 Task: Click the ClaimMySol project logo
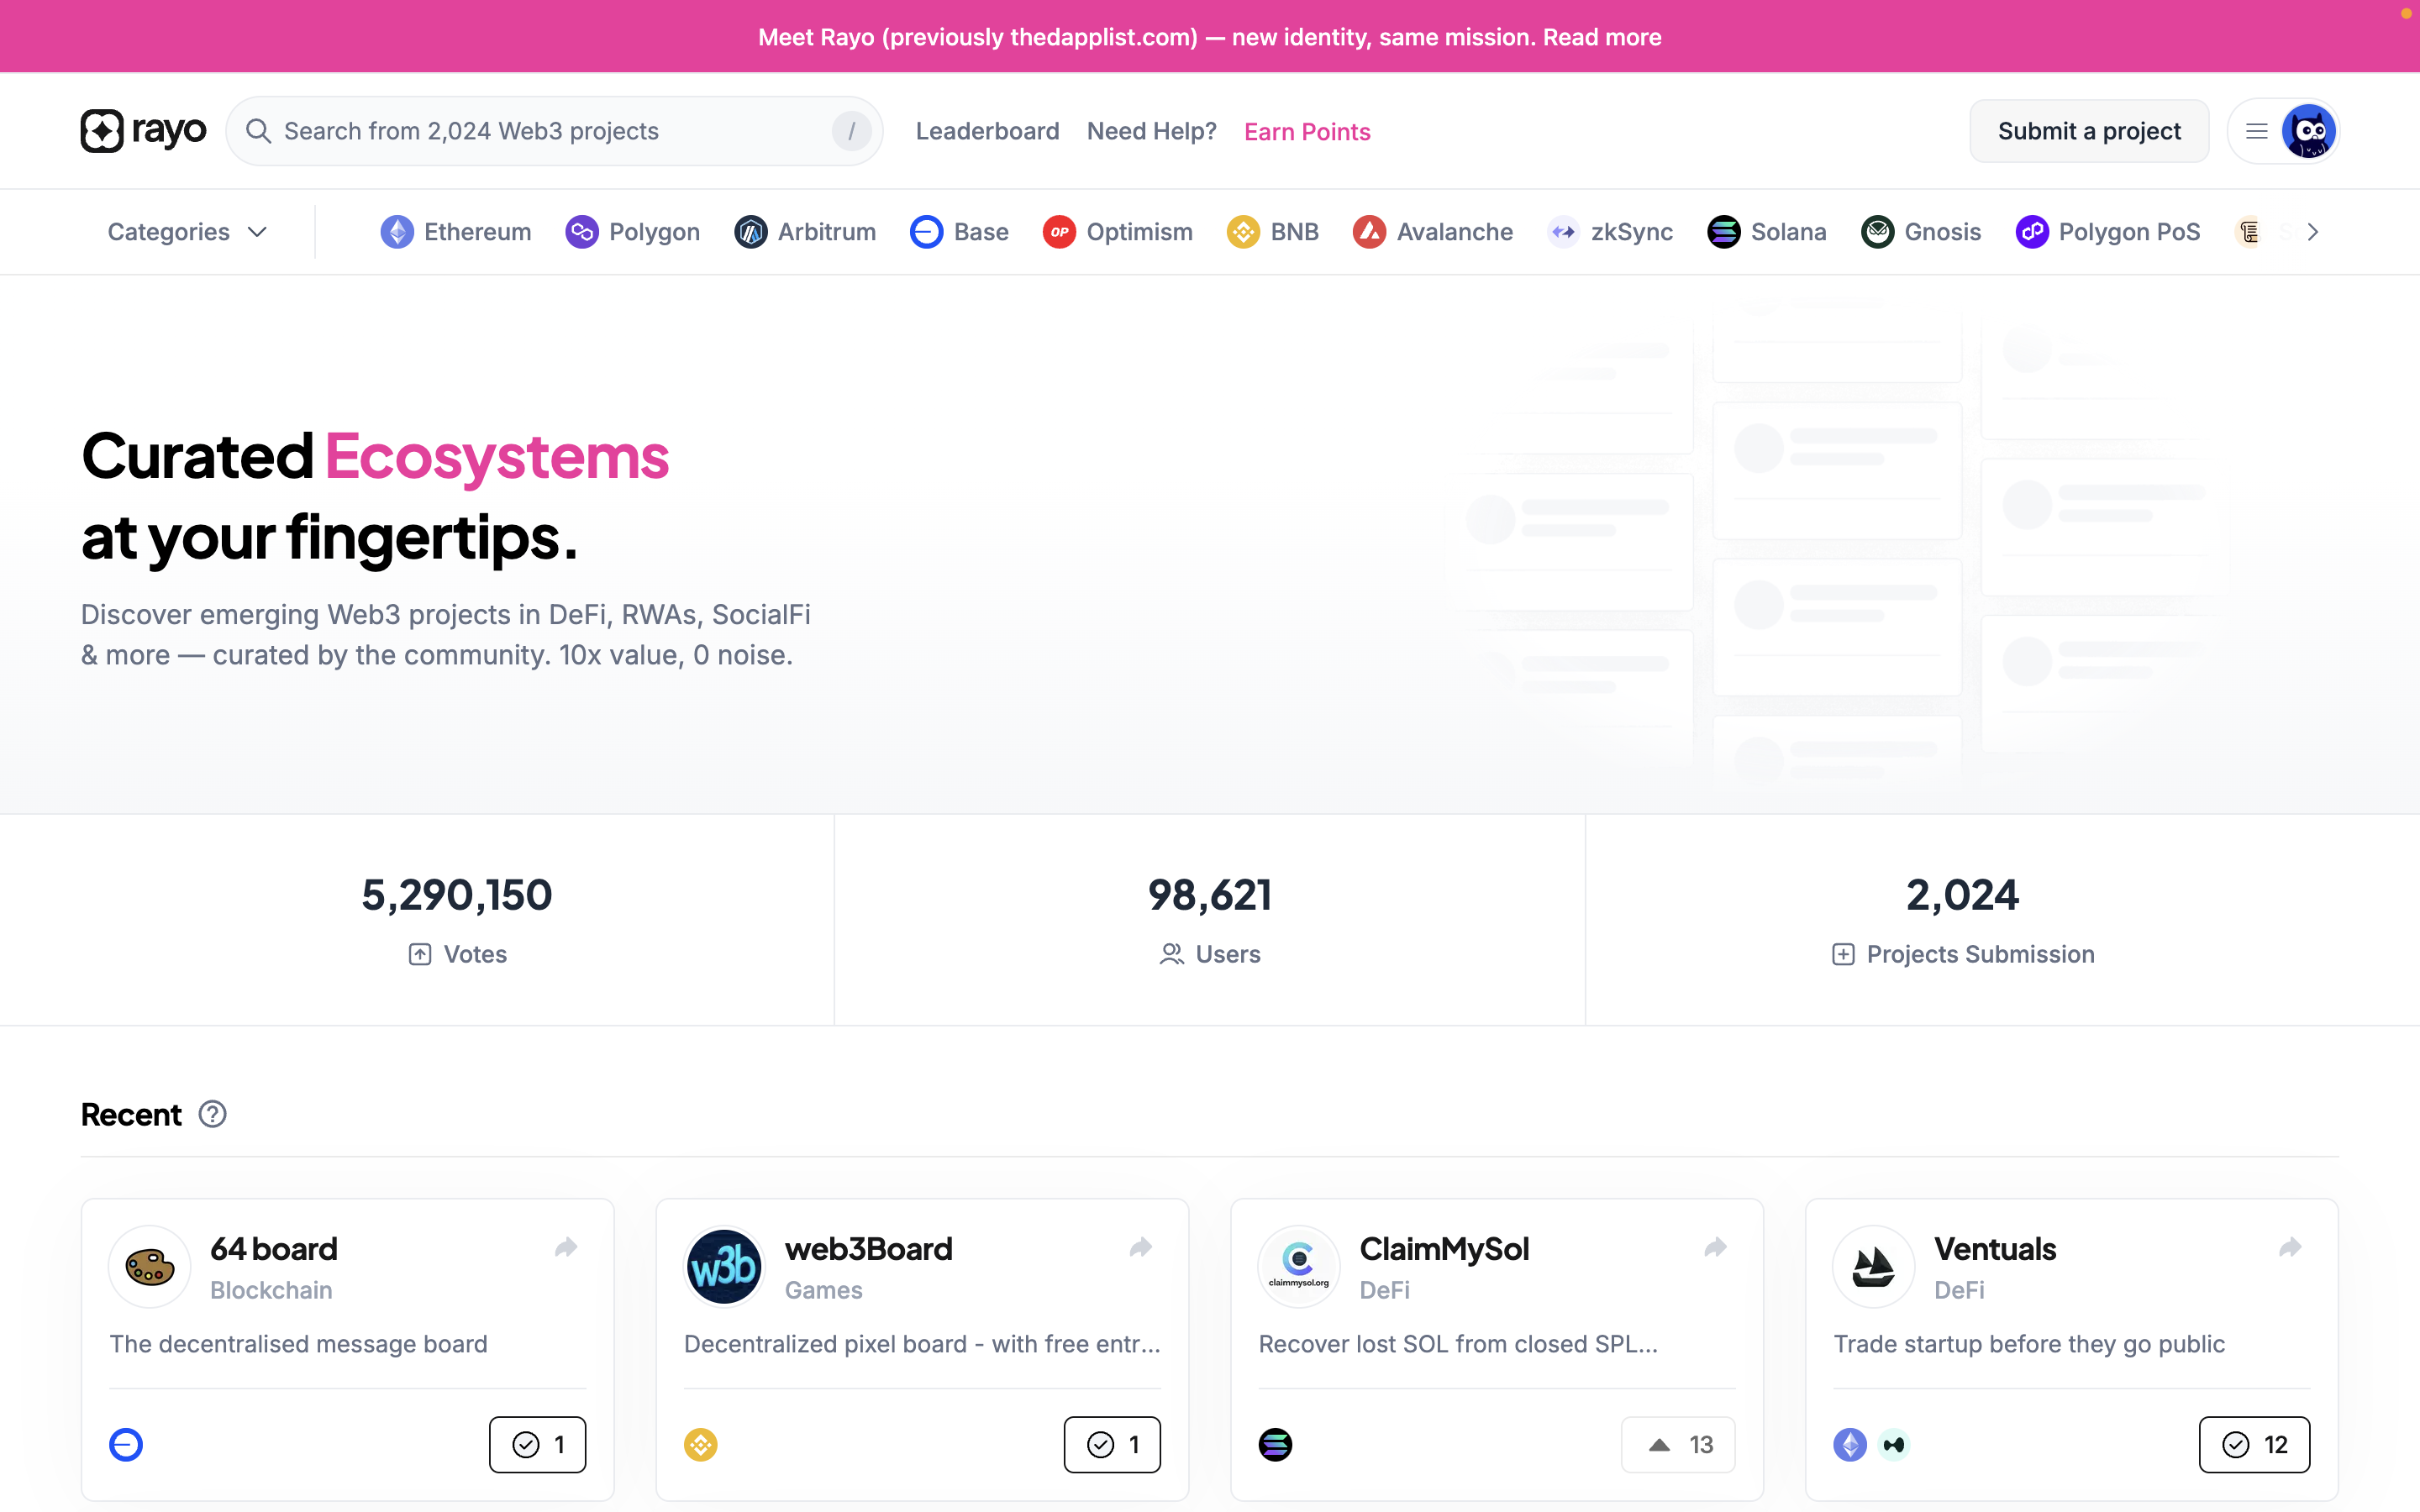tap(1298, 1267)
